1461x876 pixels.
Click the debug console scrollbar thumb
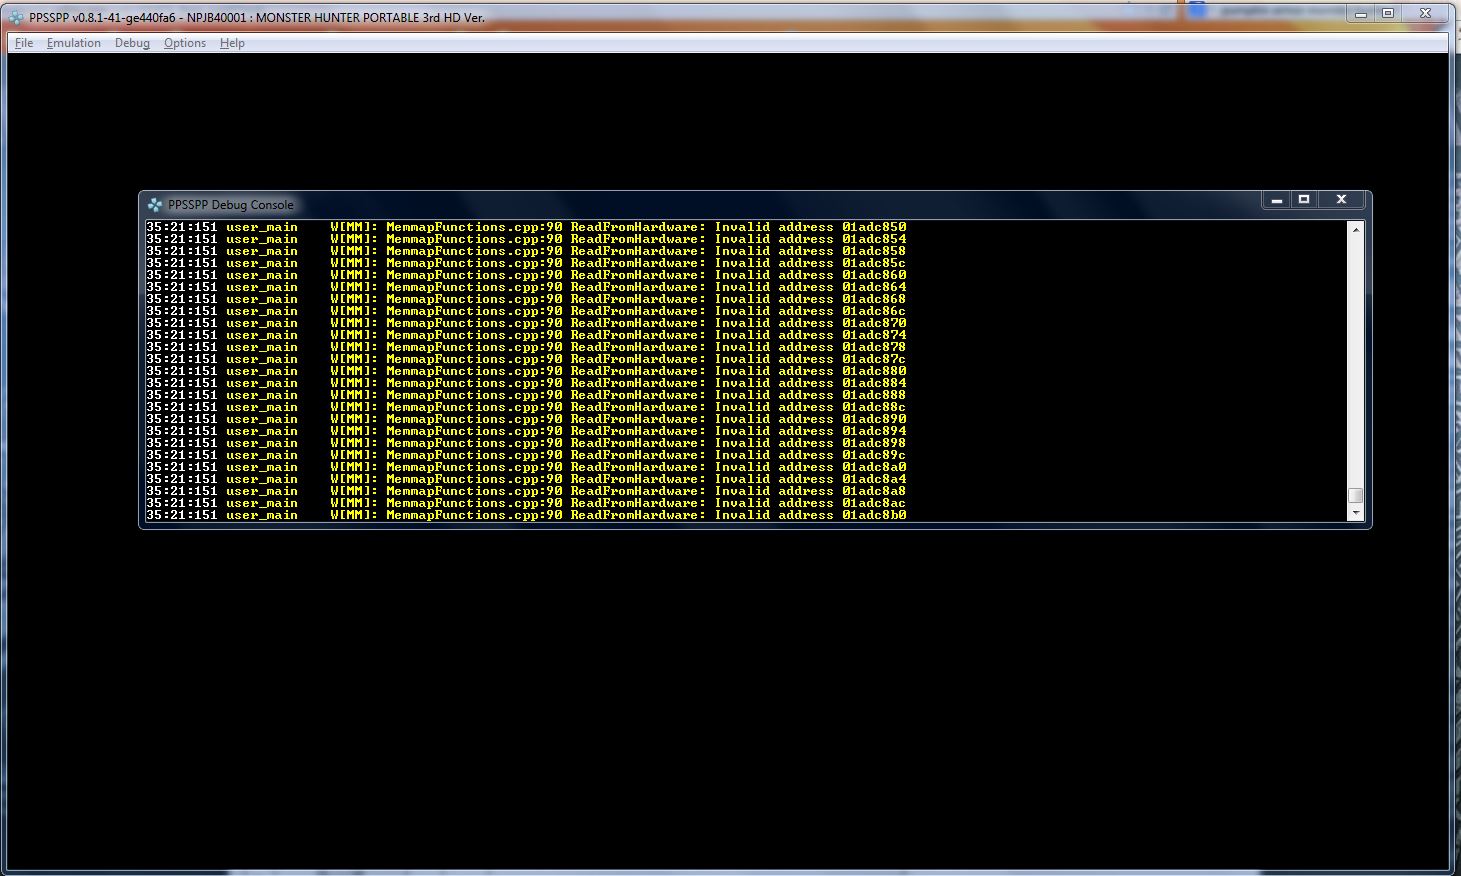coord(1356,495)
